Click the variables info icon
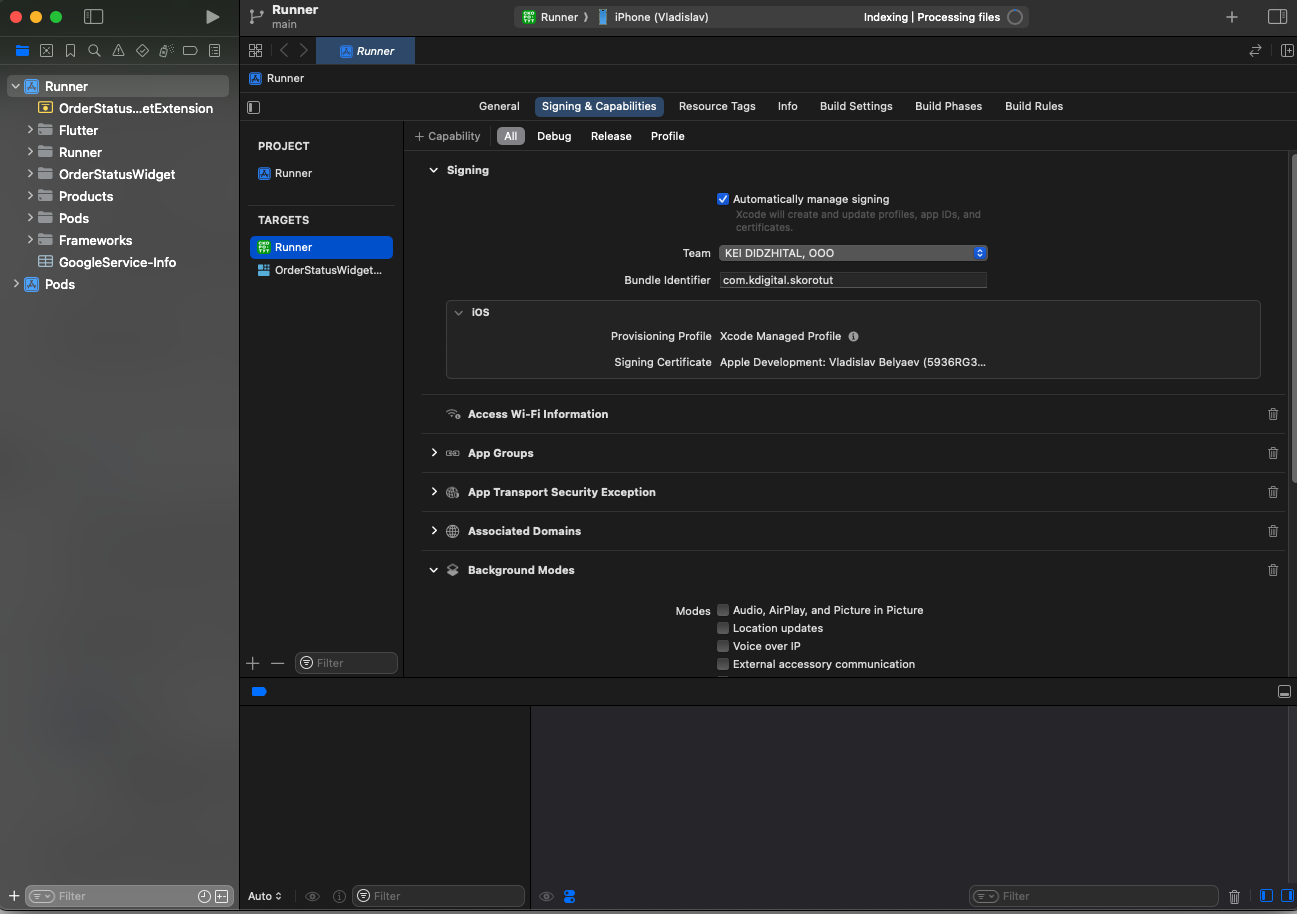 (x=339, y=896)
